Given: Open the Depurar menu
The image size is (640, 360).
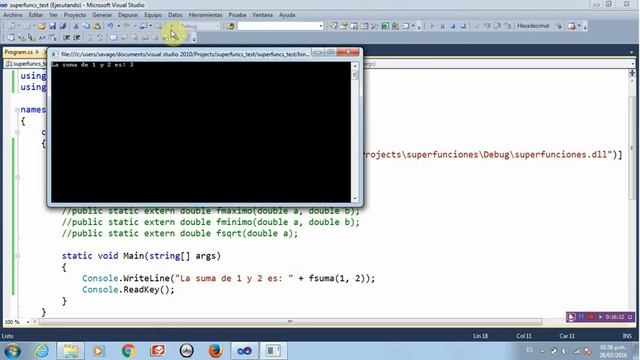Looking at the screenshot, I should click(x=128, y=15).
